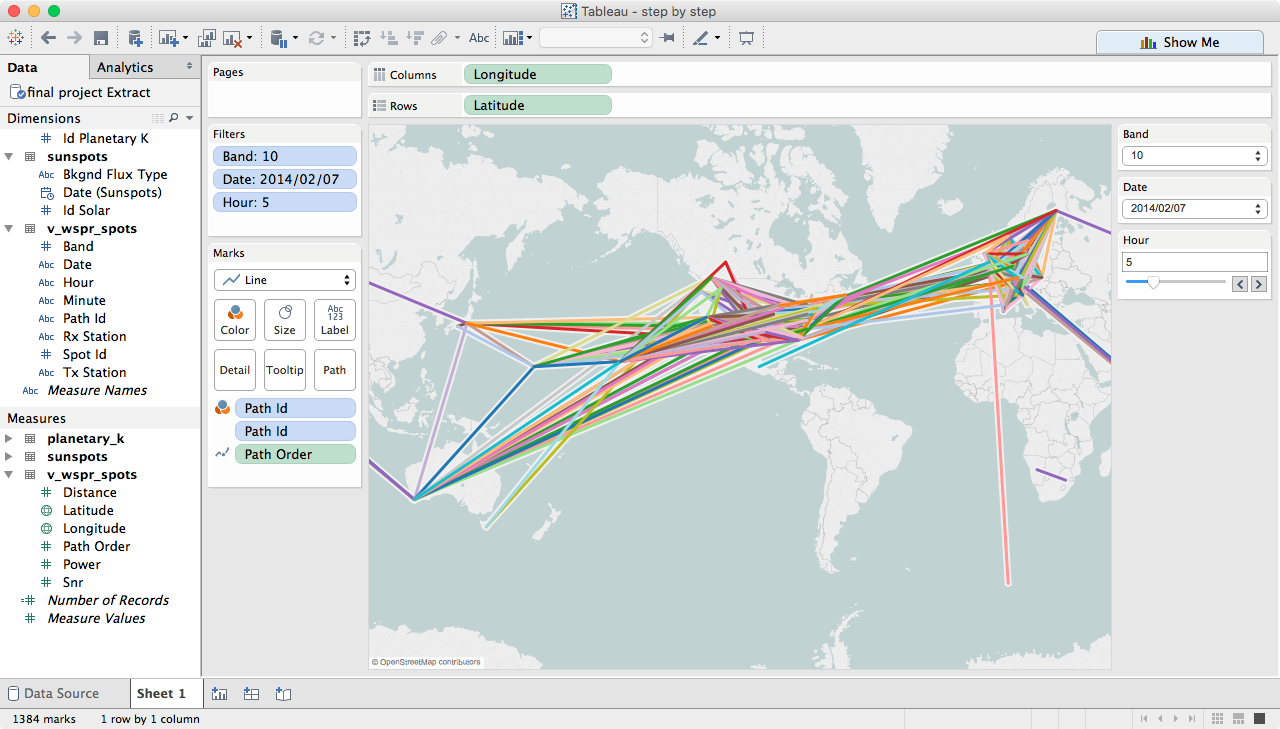Click the Highlight pen icon
Viewport: 1280px width, 729px height.
pyautogui.click(x=700, y=38)
